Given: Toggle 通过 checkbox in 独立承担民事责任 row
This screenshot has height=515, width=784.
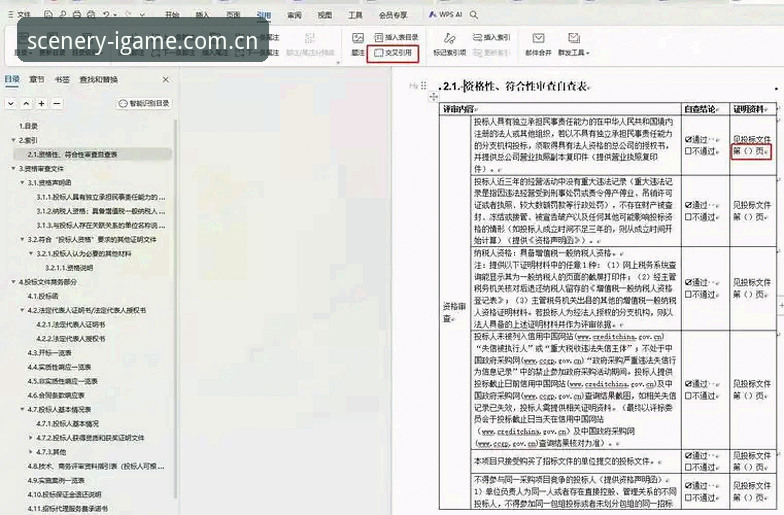Looking at the screenshot, I should 688,140.
